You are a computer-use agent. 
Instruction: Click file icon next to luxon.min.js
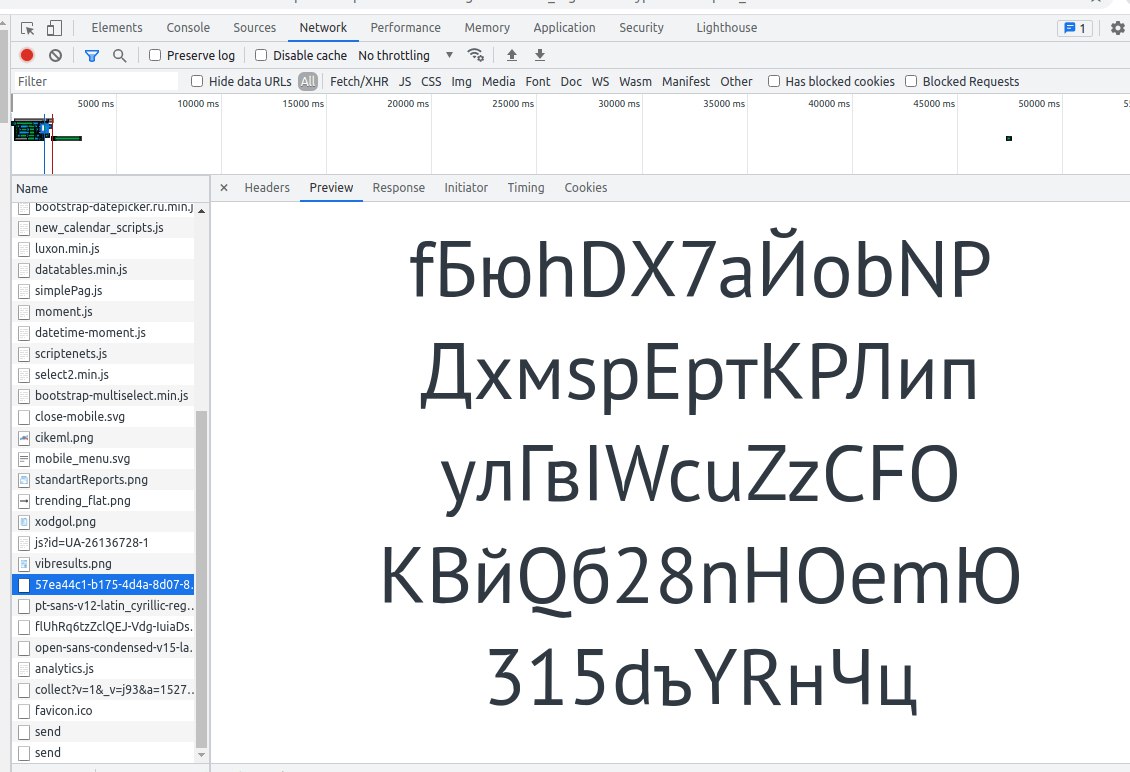(x=24, y=249)
